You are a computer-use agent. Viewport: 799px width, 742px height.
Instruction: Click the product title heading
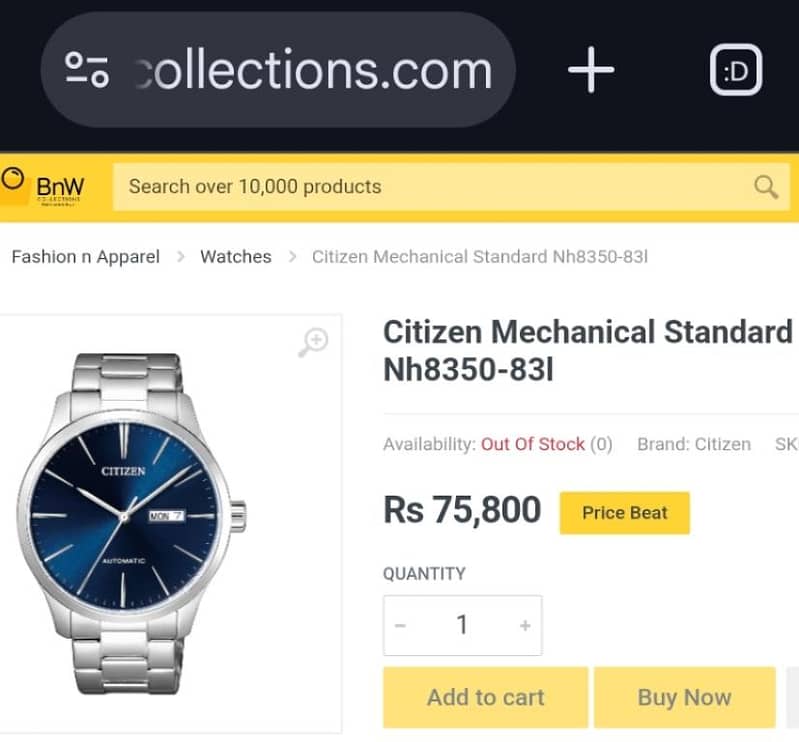[x=588, y=351]
